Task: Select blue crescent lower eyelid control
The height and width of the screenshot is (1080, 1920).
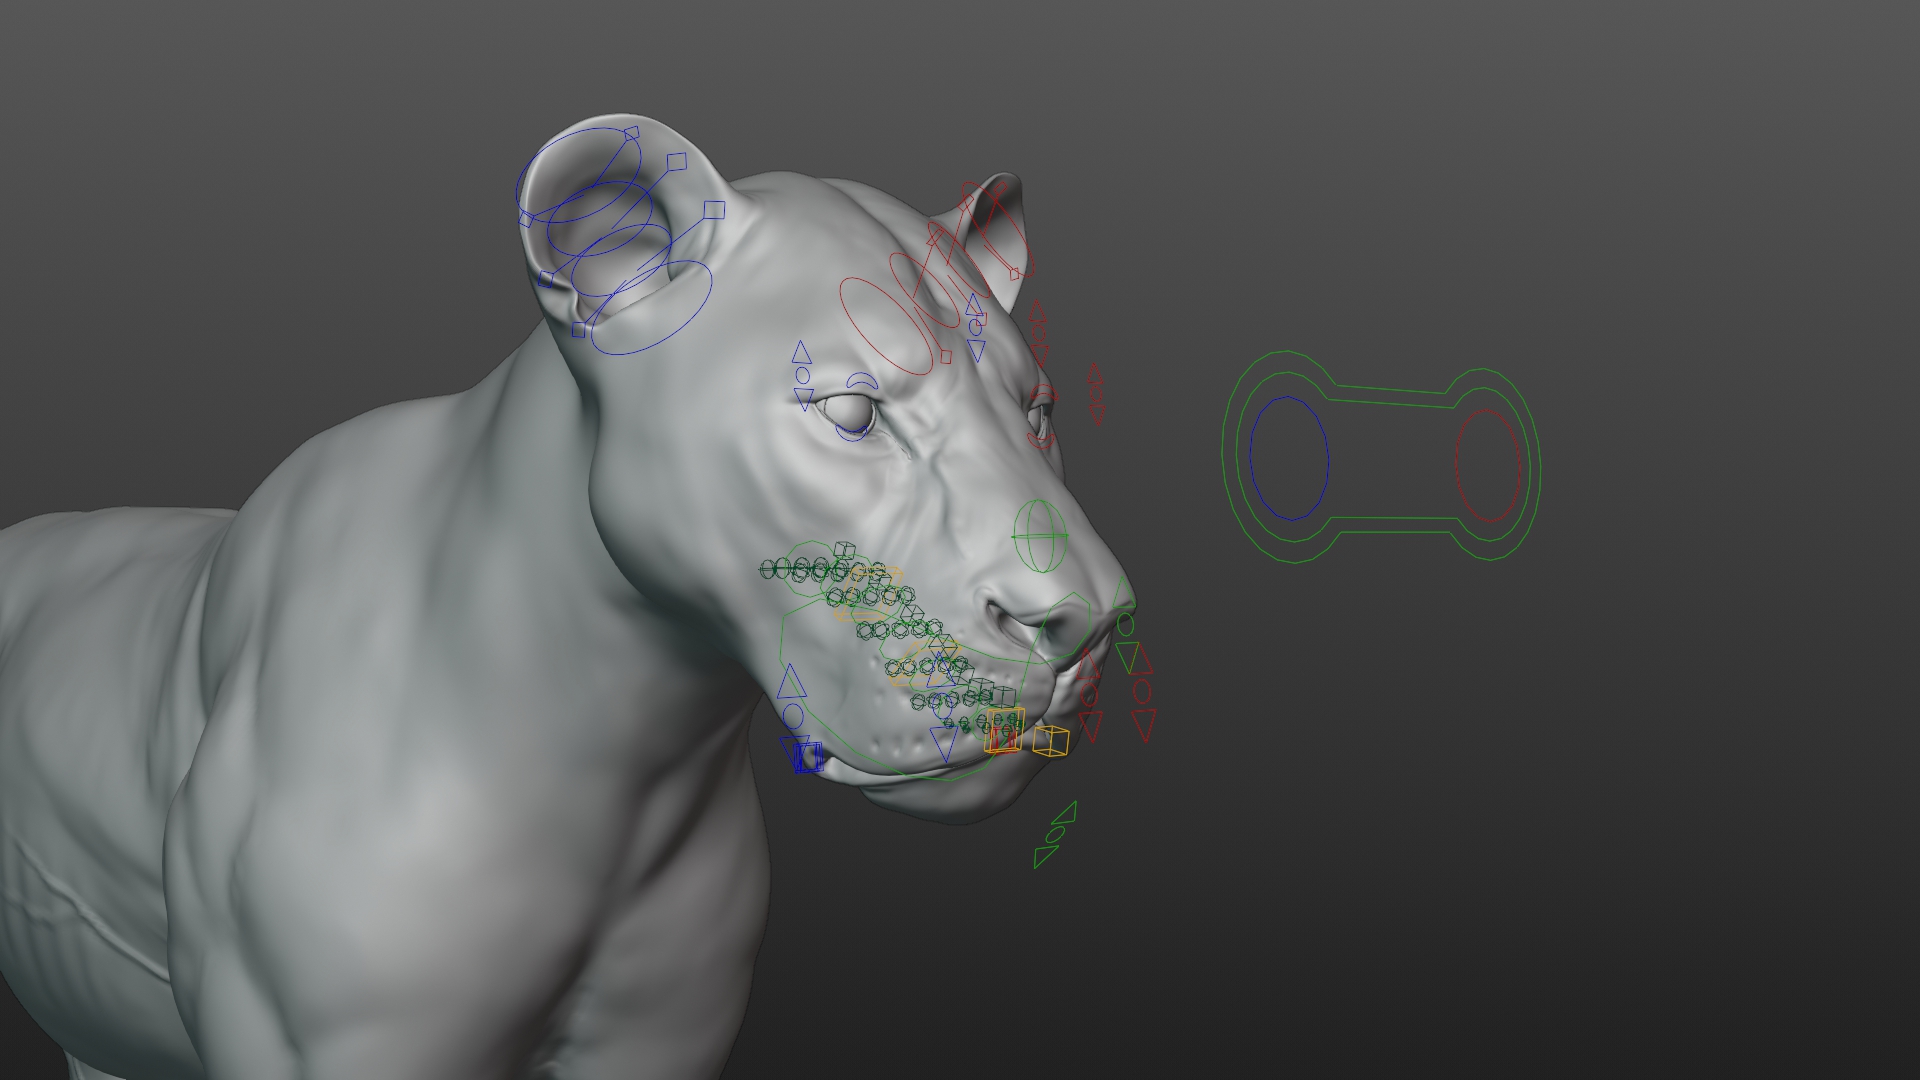Action: pos(851,433)
